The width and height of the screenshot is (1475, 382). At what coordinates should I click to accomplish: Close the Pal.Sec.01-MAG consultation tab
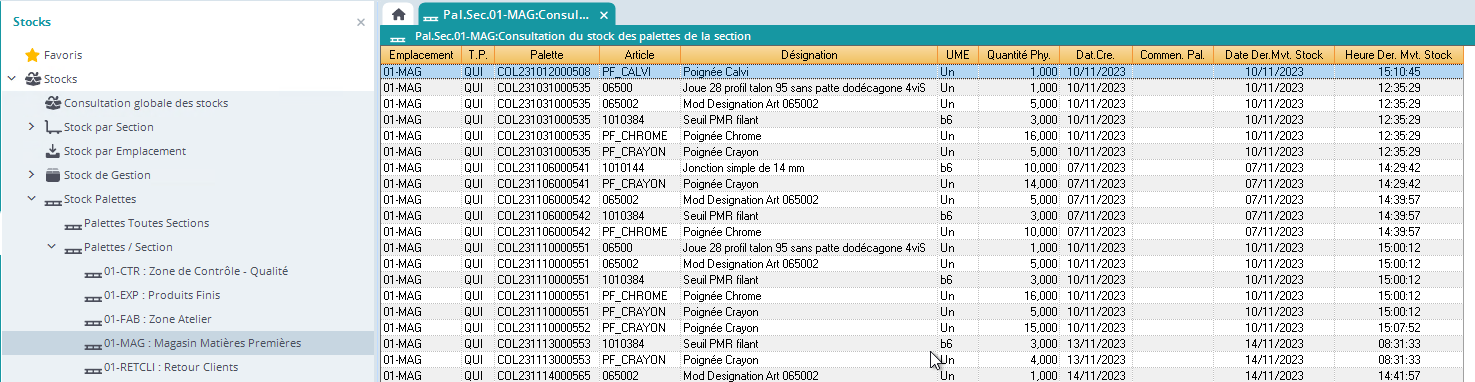[603, 16]
